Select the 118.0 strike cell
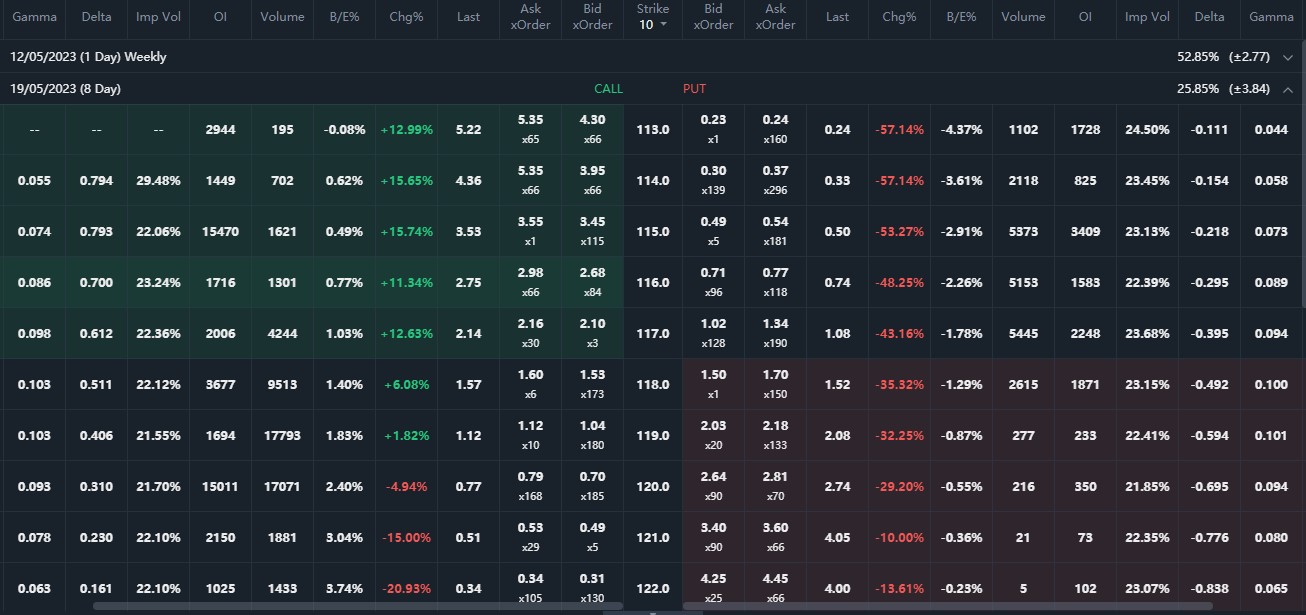Screen dimensions: 1306x615 (x=653, y=385)
